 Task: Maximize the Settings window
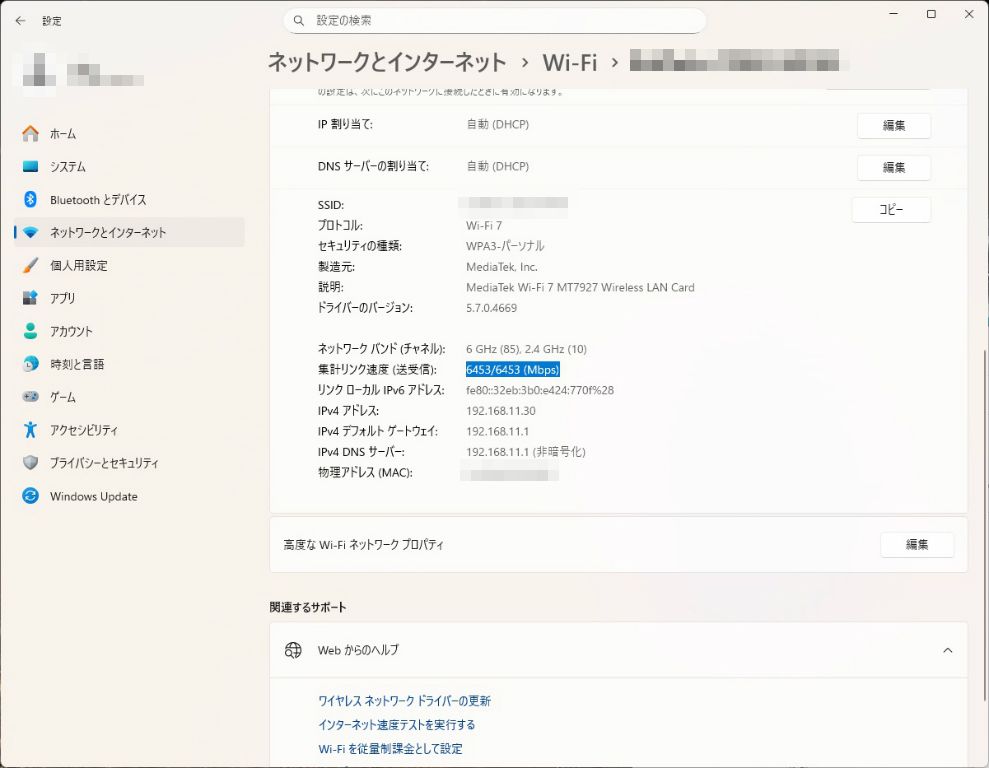tap(931, 14)
